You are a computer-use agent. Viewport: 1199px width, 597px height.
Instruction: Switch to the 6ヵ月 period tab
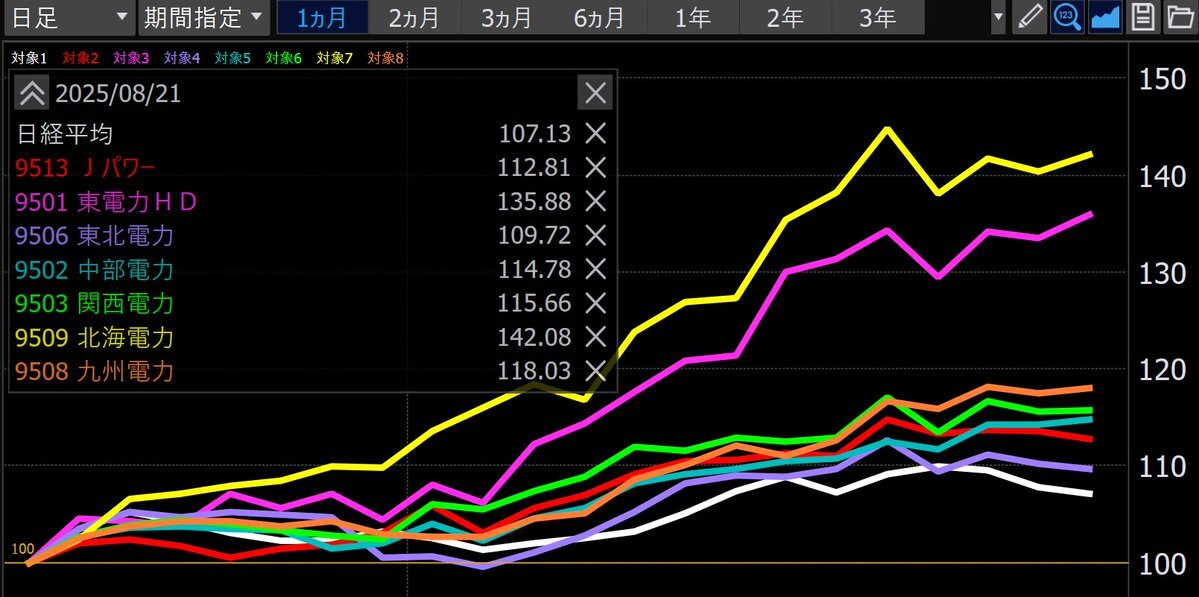(600, 18)
